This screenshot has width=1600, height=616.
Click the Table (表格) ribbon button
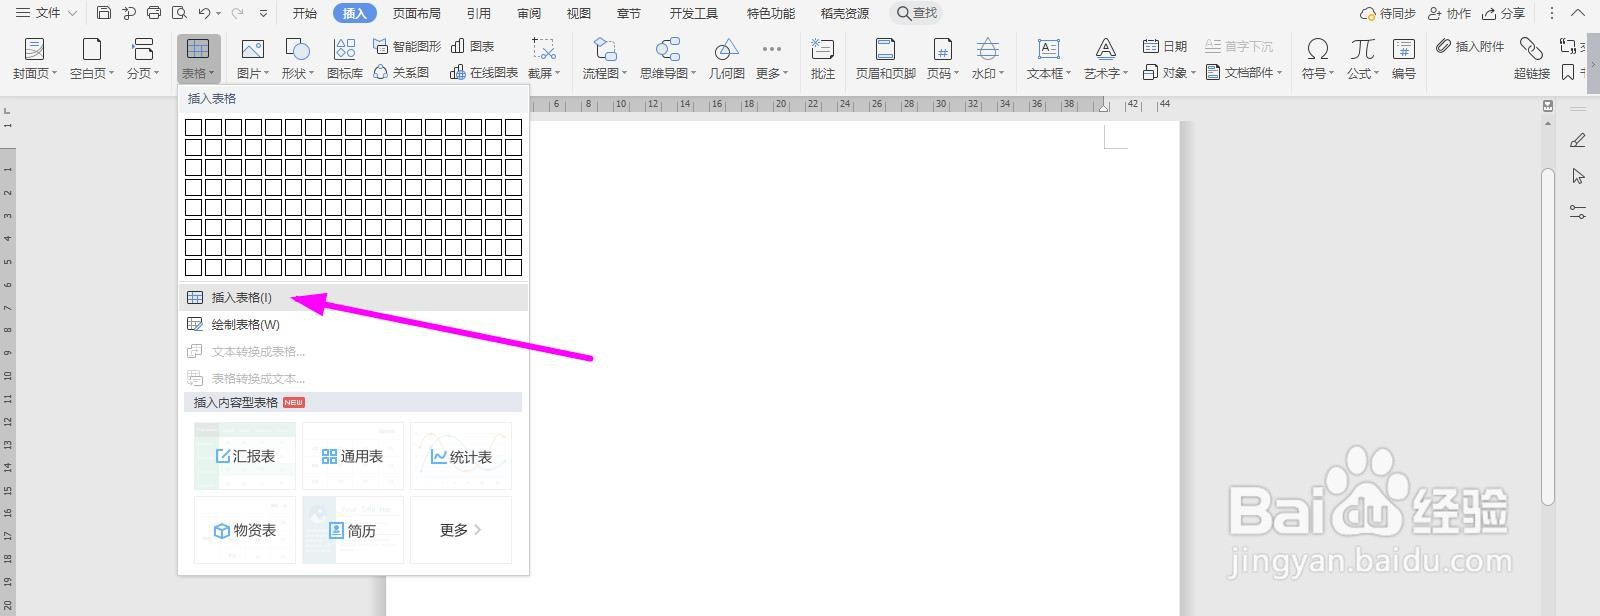[x=198, y=59]
